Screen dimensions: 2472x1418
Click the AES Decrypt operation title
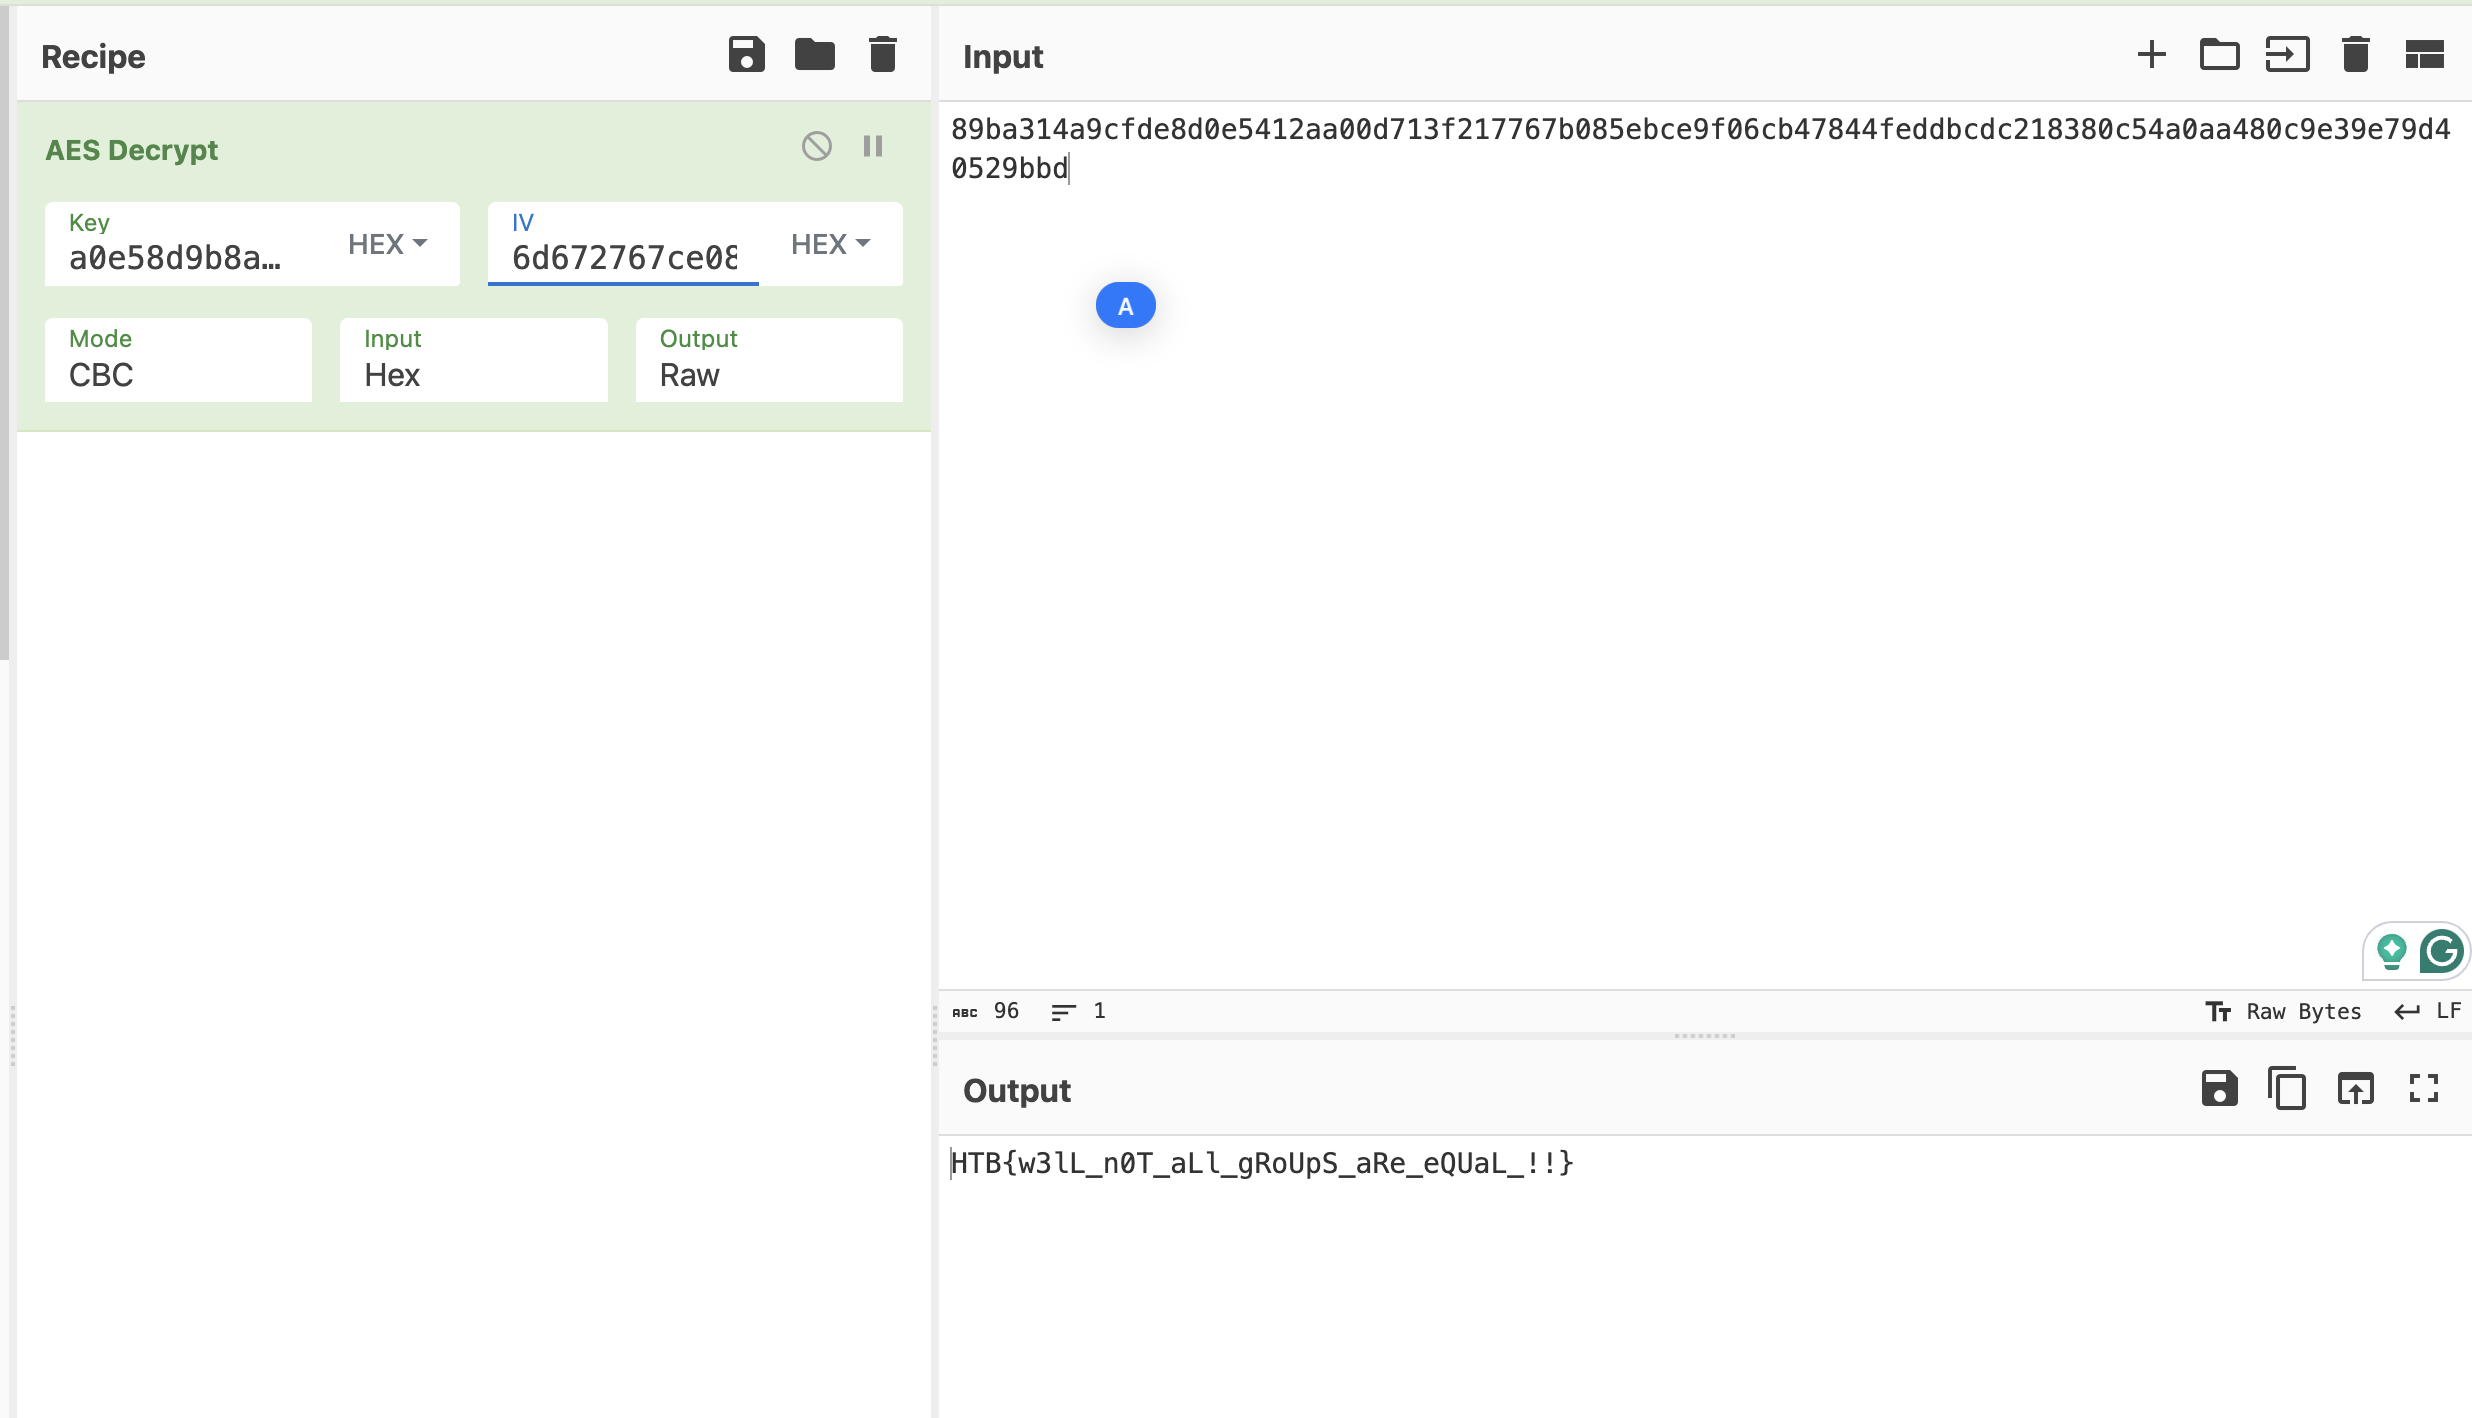click(x=131, y=150)
